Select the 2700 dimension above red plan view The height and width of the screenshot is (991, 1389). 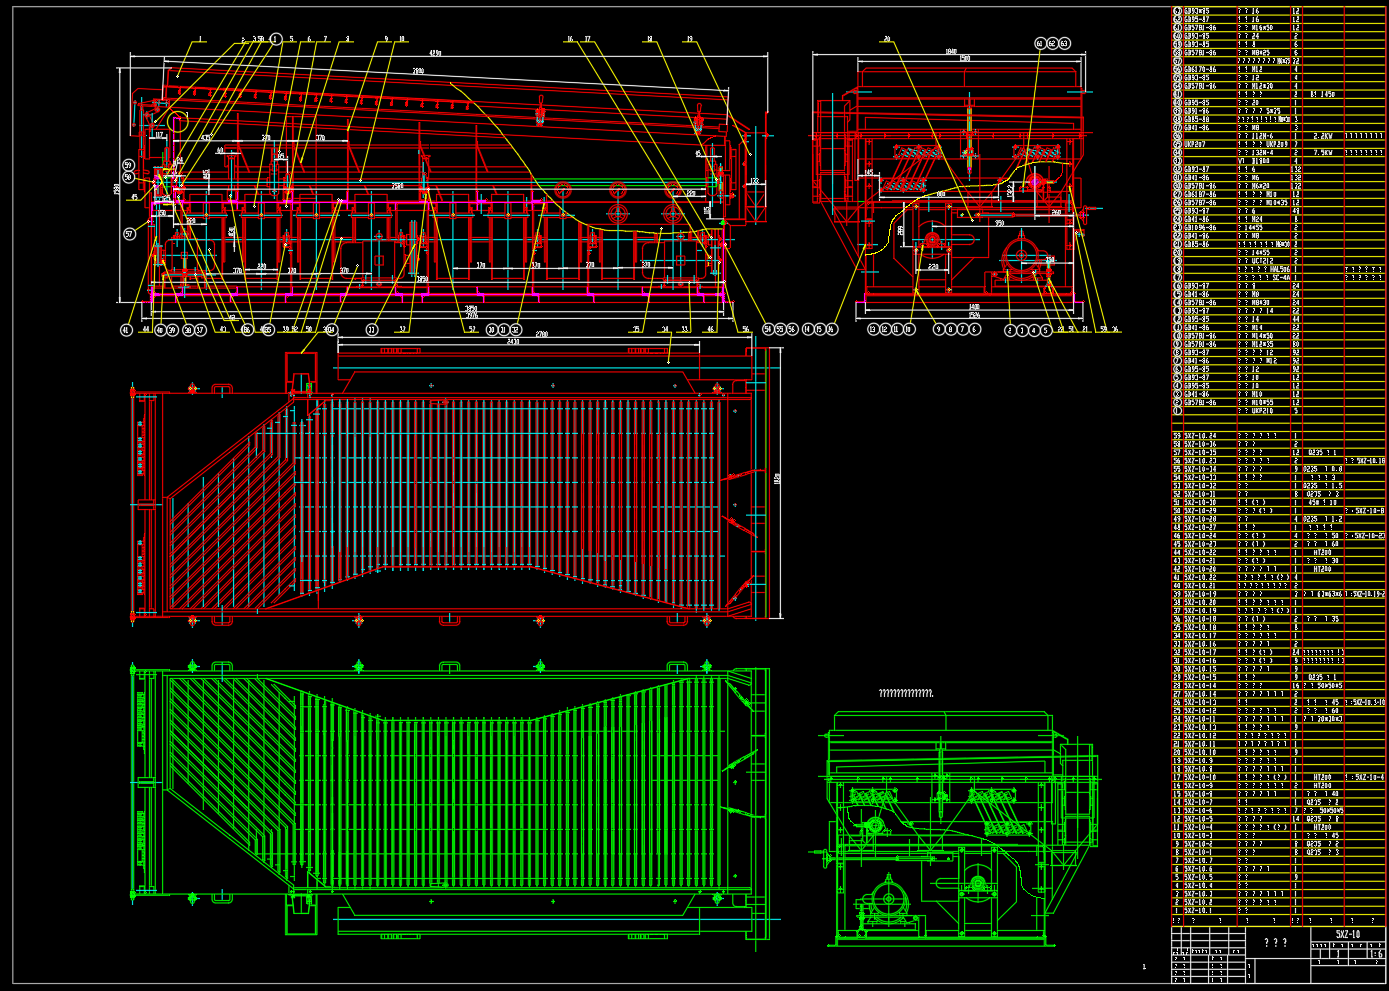(x=541, y=333)
